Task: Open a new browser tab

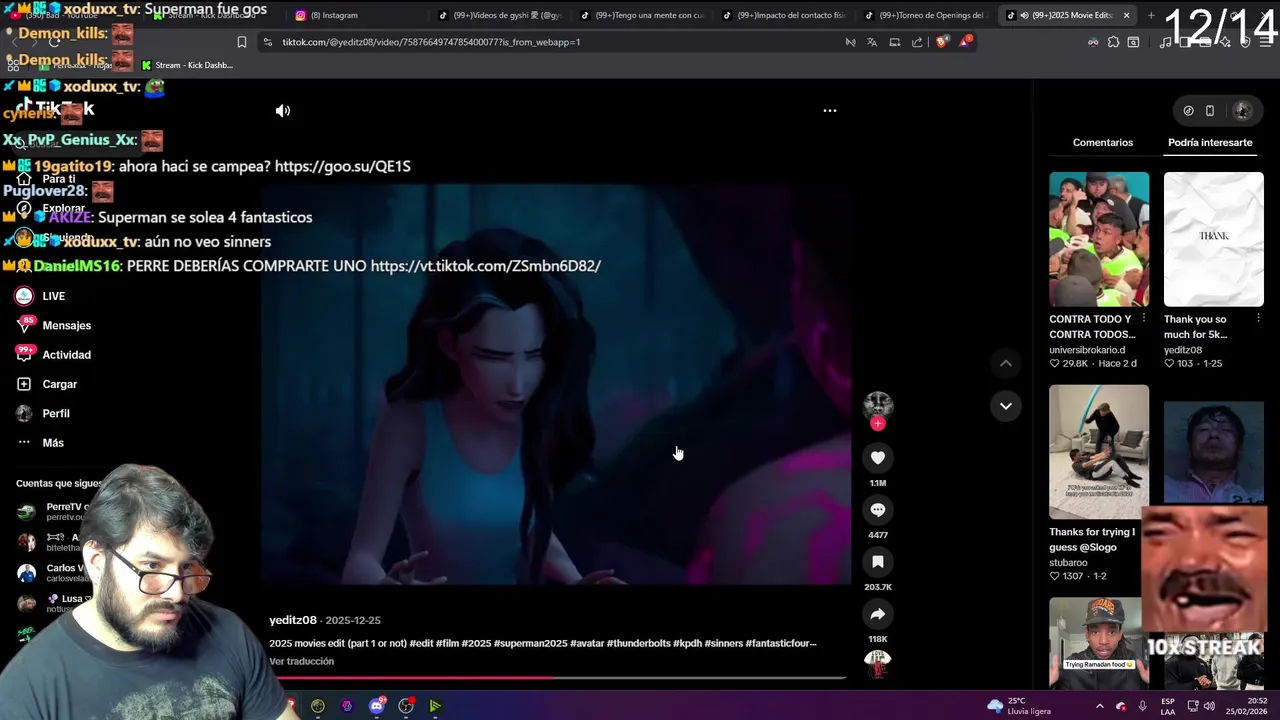Action: (x=1151, y=15)
